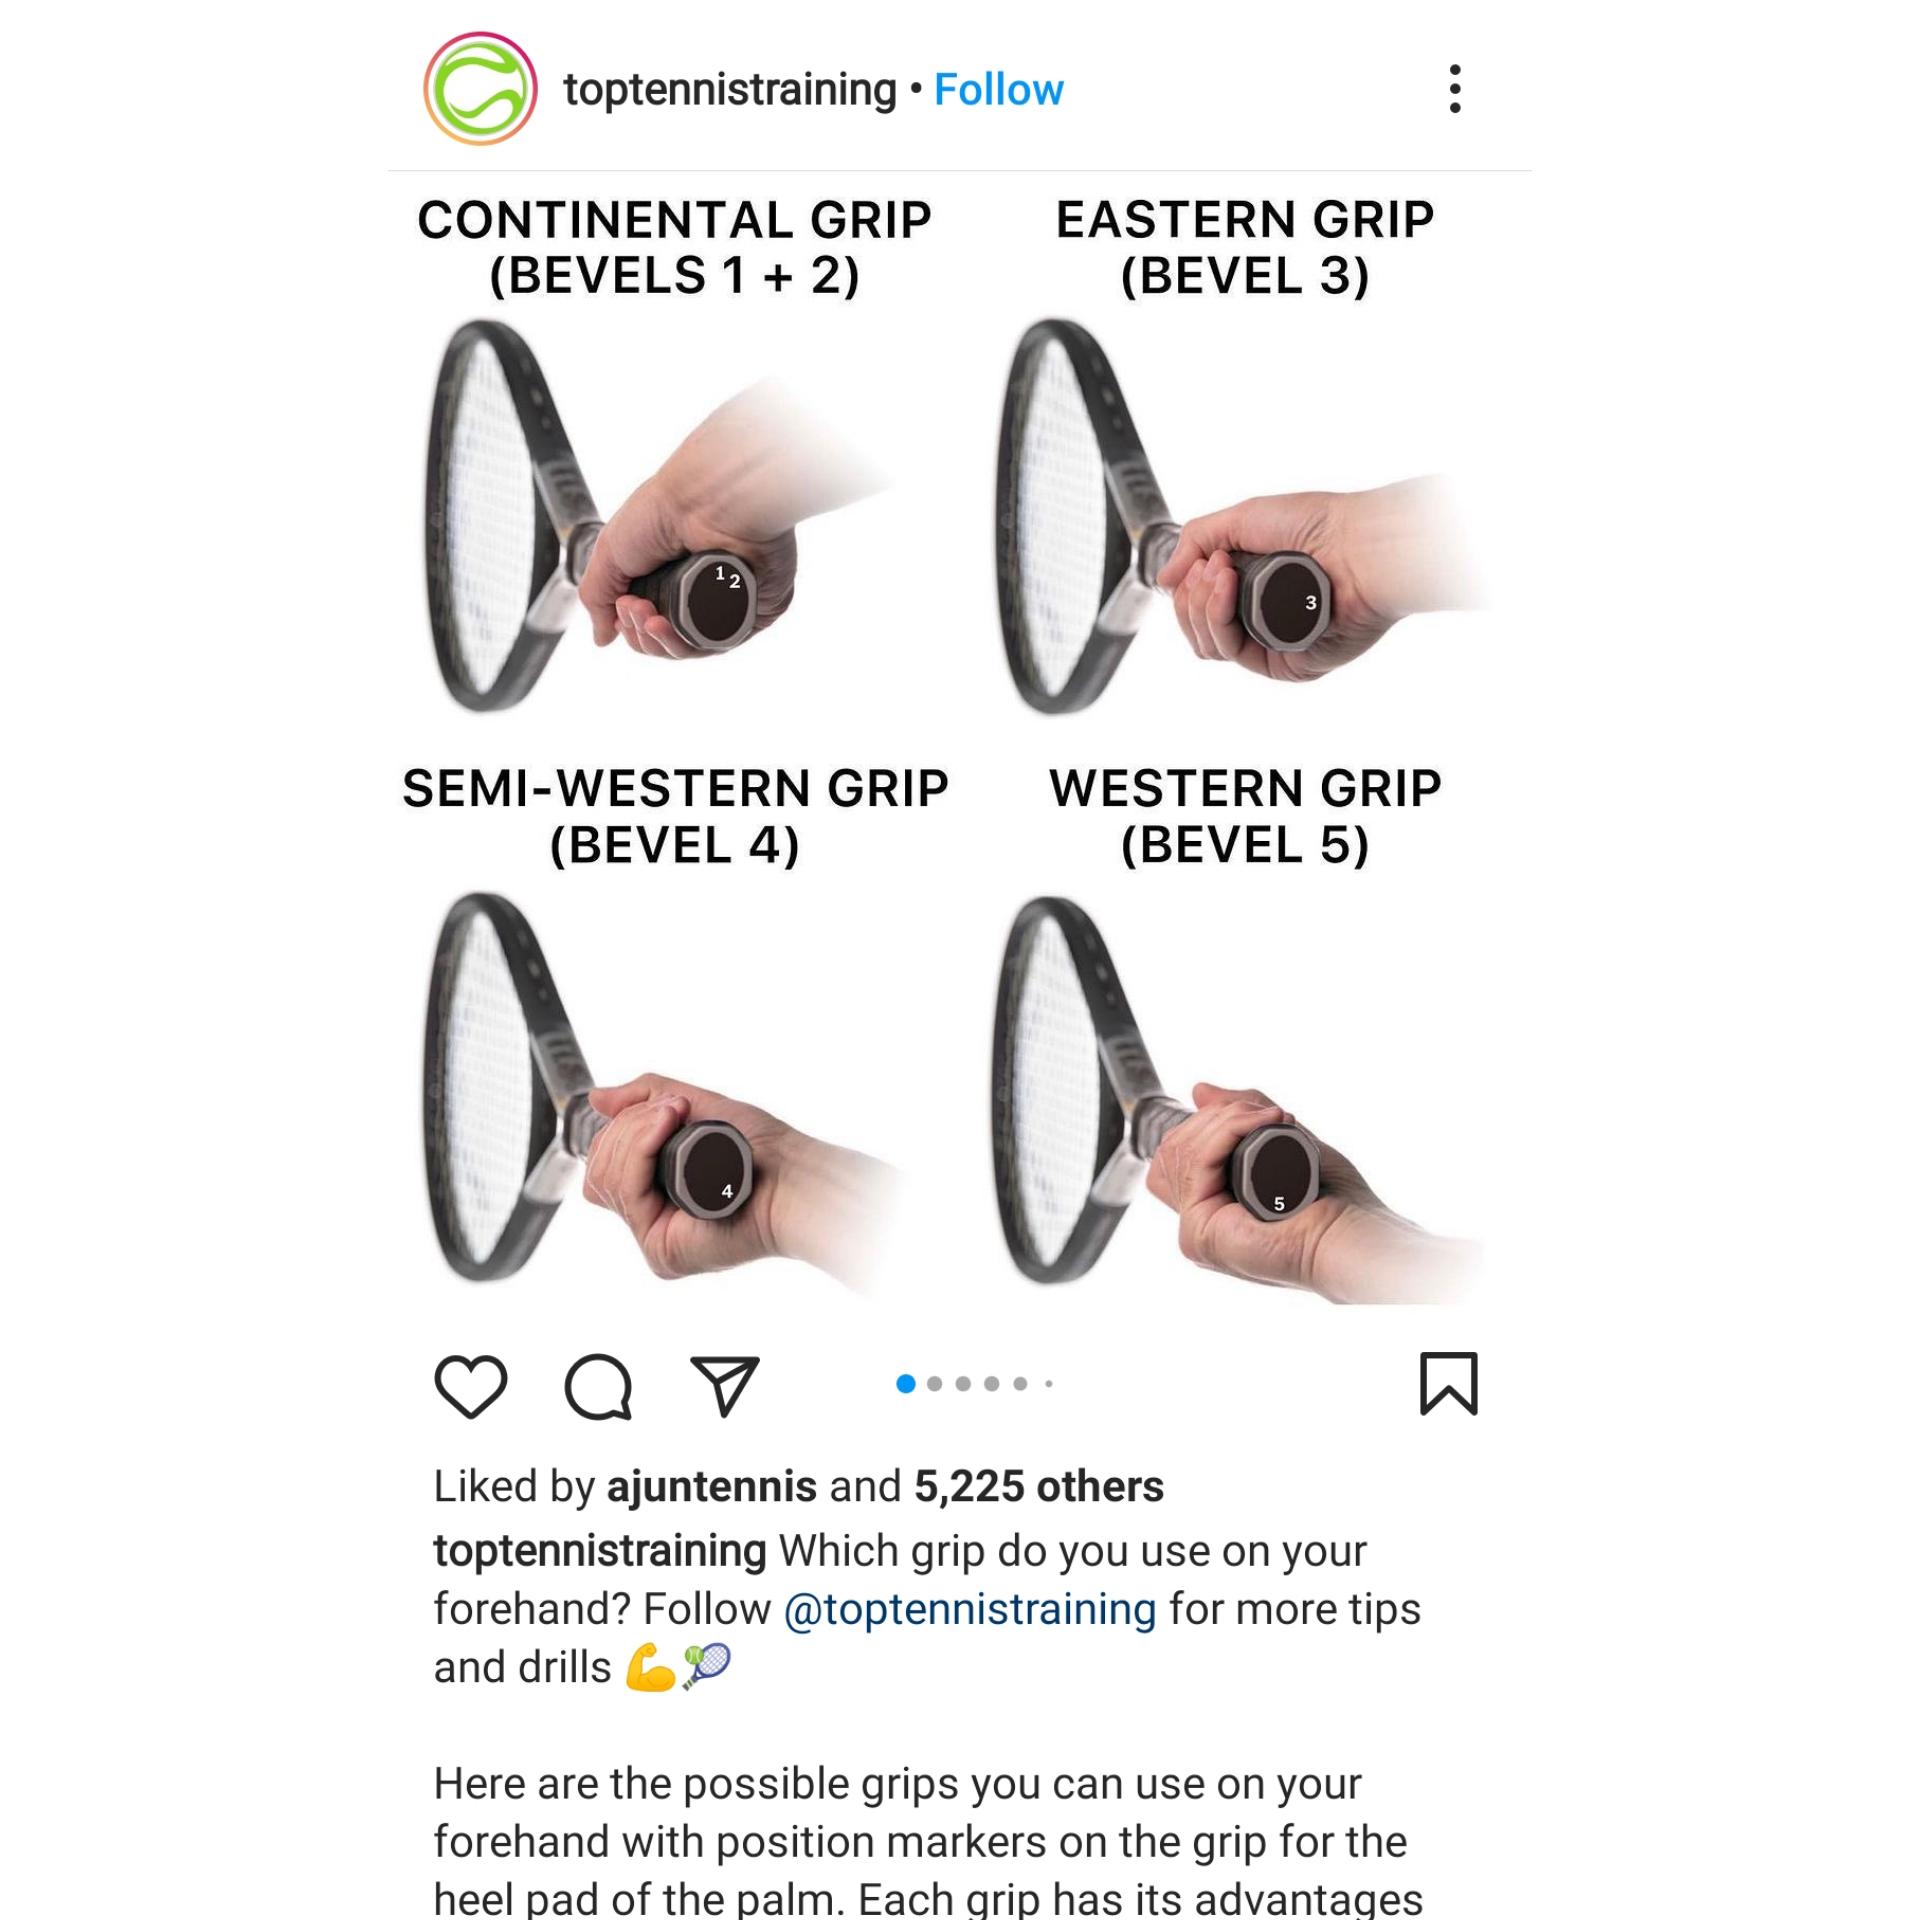Jump to third carousel slide dot
Viewport: 1920px width, 1920px height.
tap(963, 1384)
